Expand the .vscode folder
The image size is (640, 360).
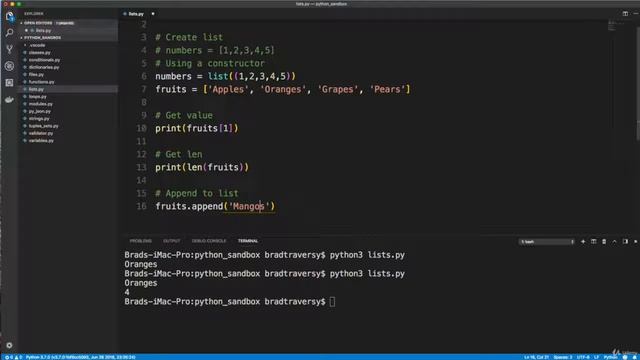pyautogui.click(x=37, y=45)
